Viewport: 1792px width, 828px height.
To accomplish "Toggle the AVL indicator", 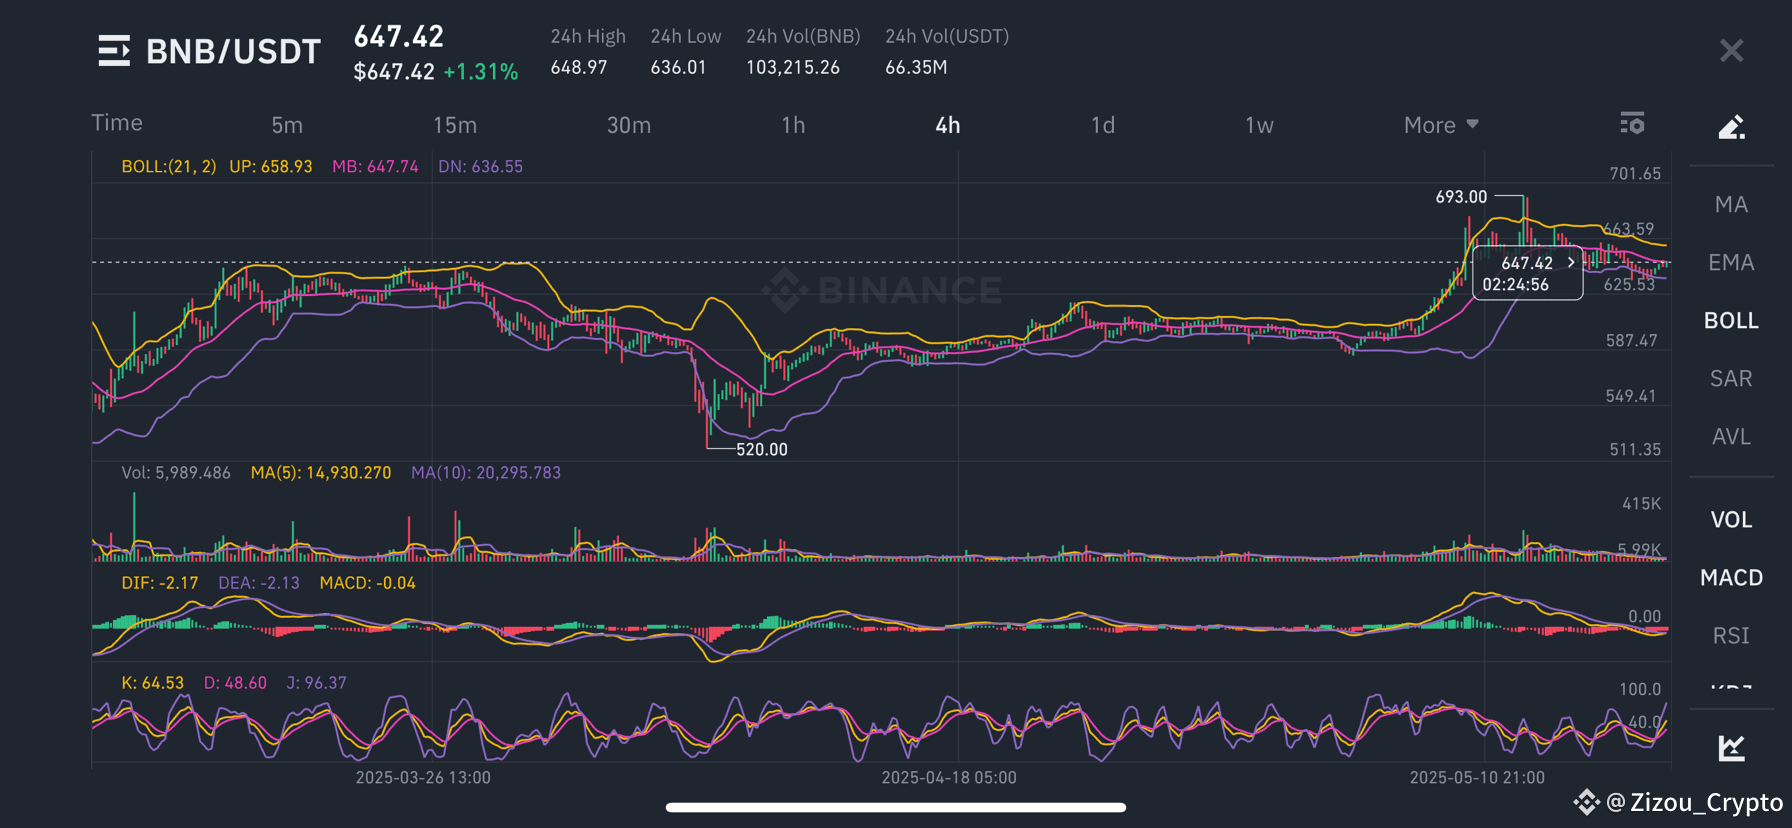I will click(1731, 437).
